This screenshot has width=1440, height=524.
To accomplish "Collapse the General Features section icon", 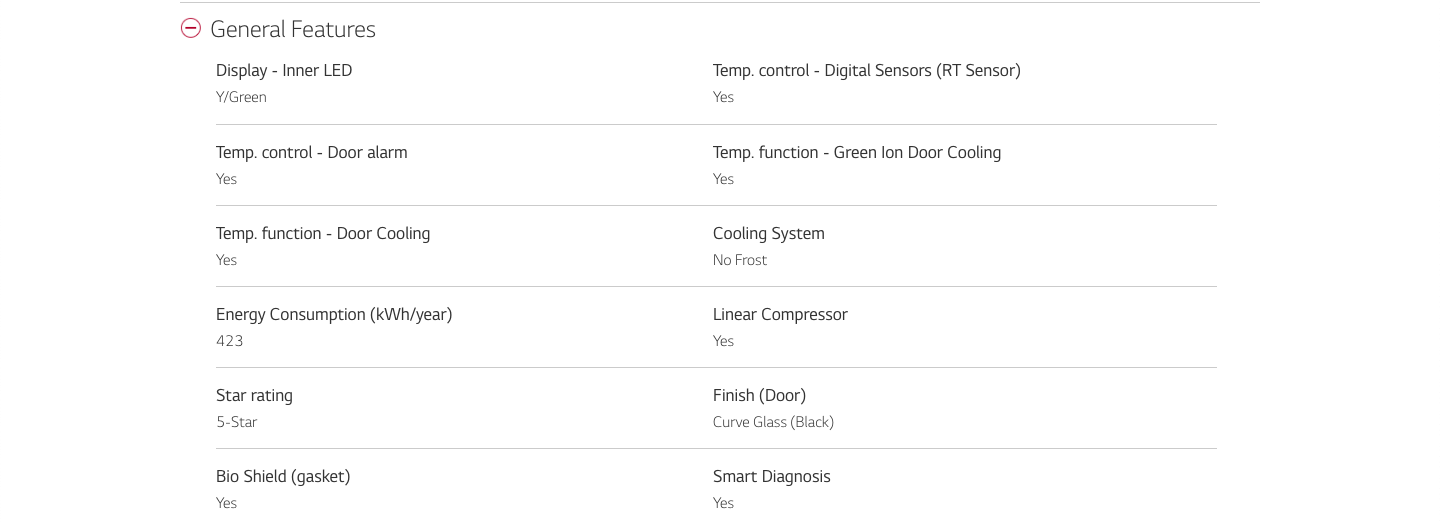I will [191, 29].
